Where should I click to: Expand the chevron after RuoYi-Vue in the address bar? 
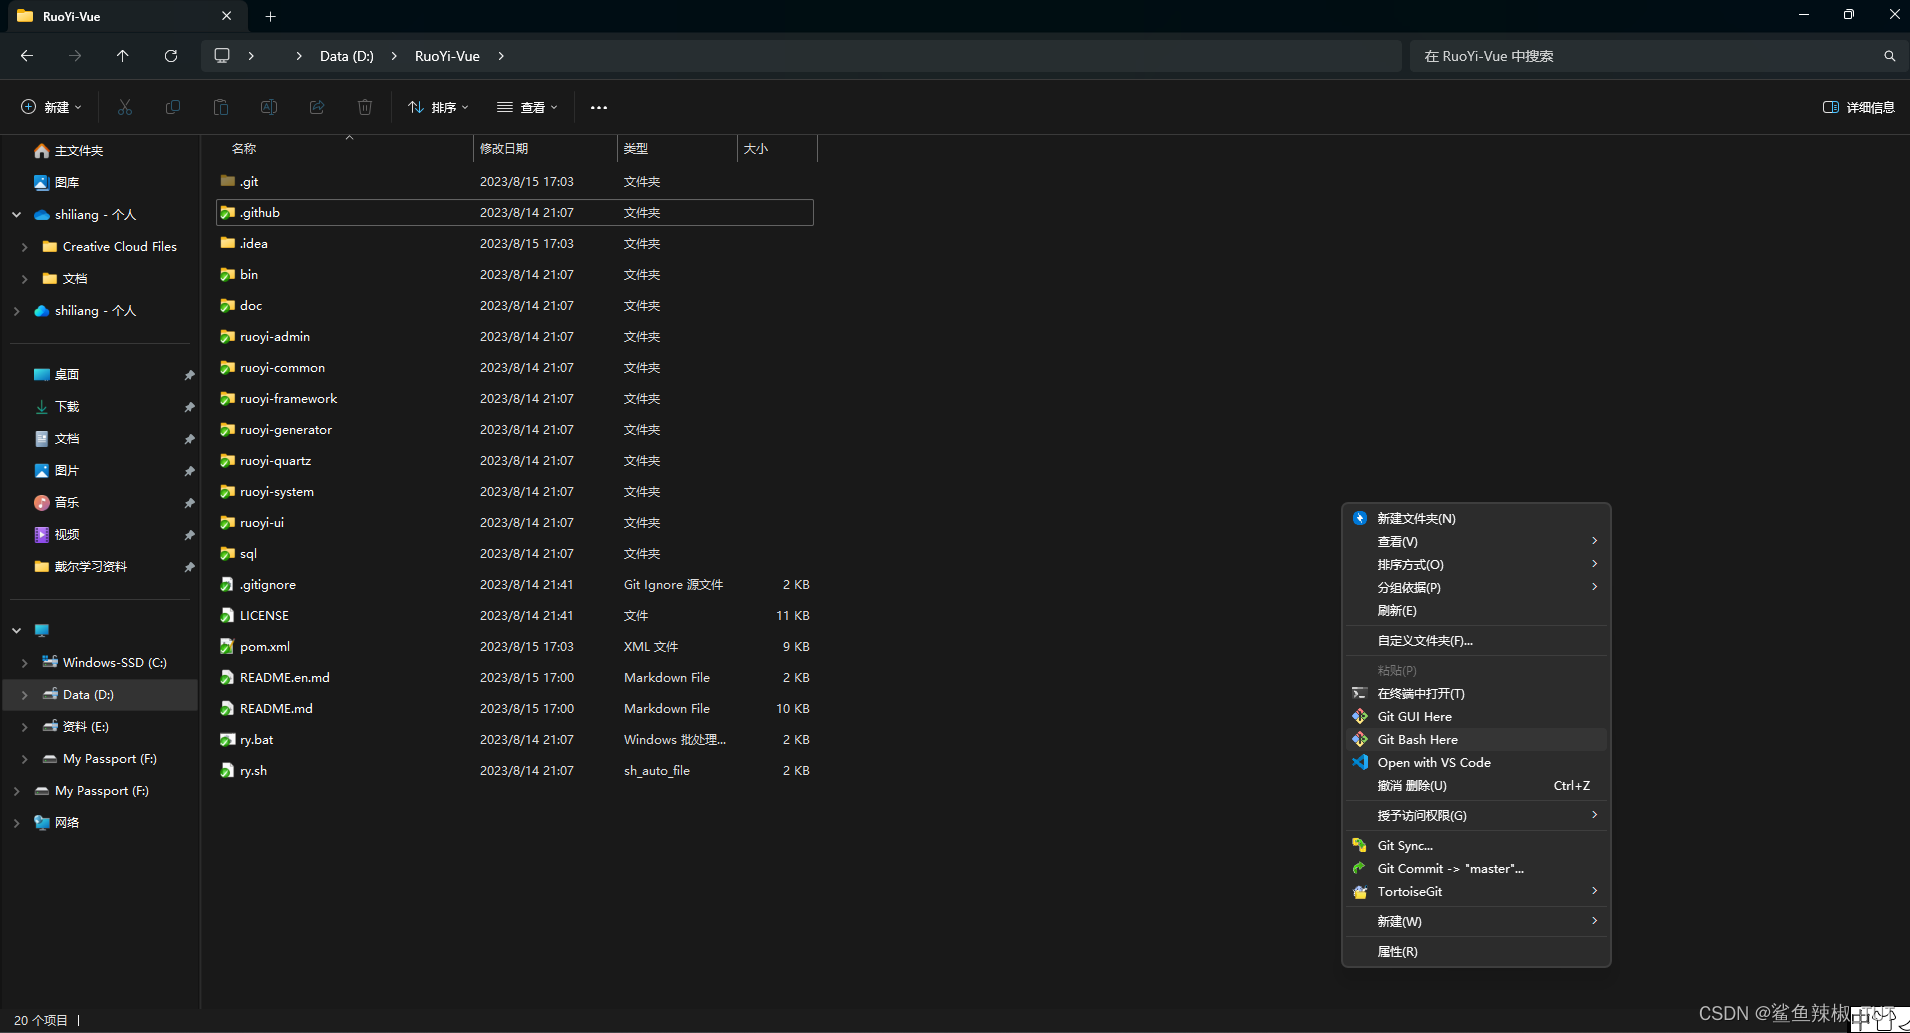click(x=501, y=56)
